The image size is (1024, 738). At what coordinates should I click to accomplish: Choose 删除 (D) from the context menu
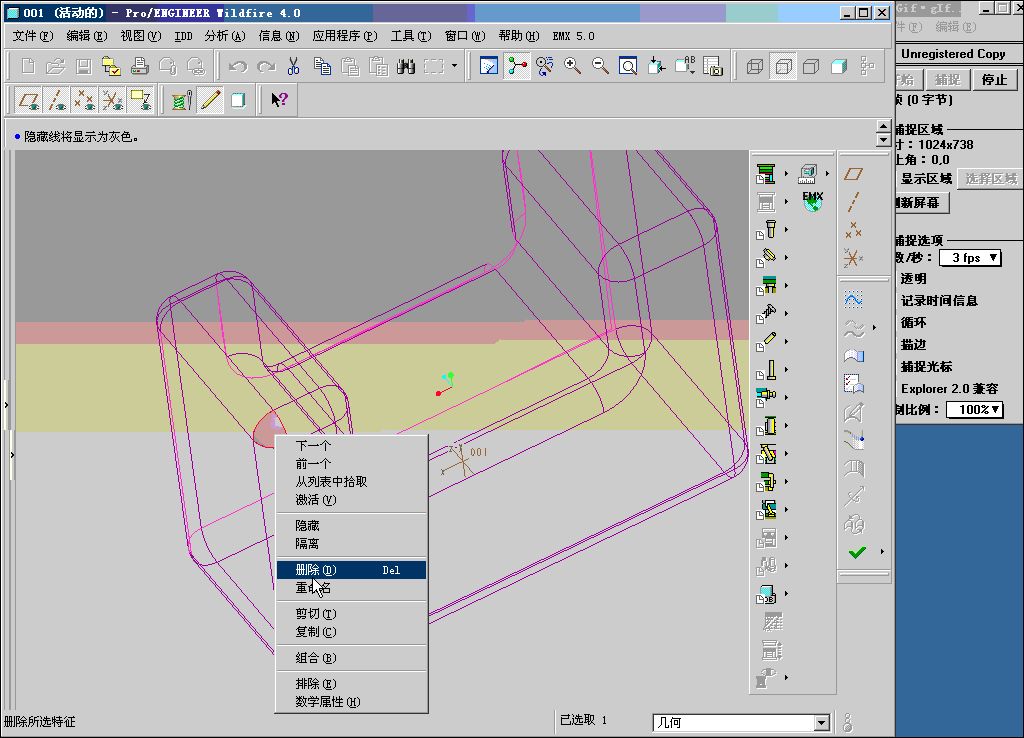click(351, 570)
